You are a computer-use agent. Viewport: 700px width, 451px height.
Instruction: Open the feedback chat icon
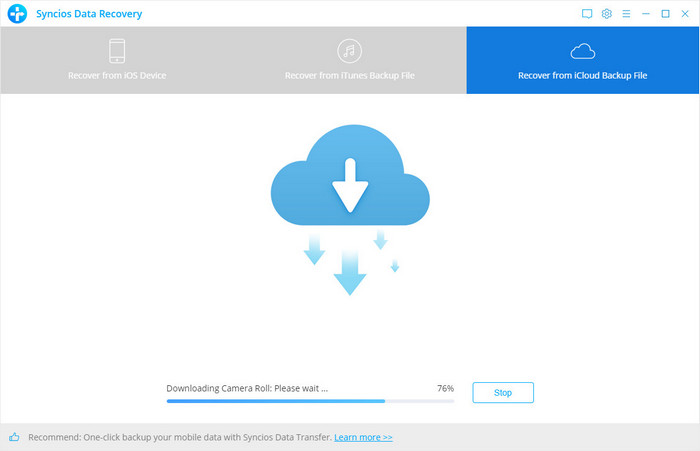point(587,14)
